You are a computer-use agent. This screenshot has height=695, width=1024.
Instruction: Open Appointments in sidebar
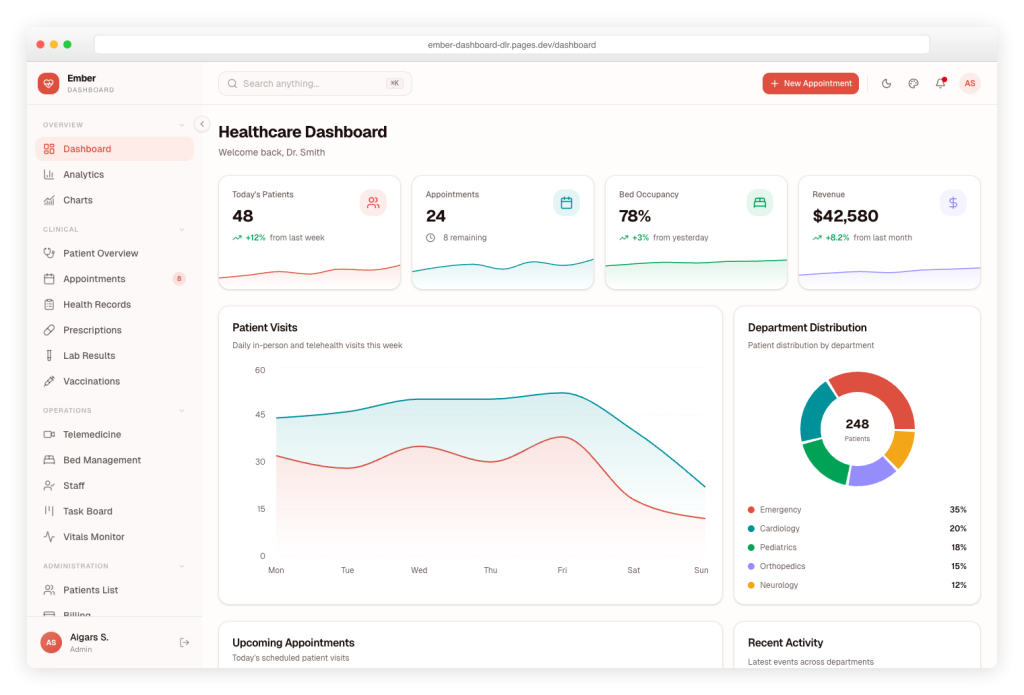(x=114, y=279)
